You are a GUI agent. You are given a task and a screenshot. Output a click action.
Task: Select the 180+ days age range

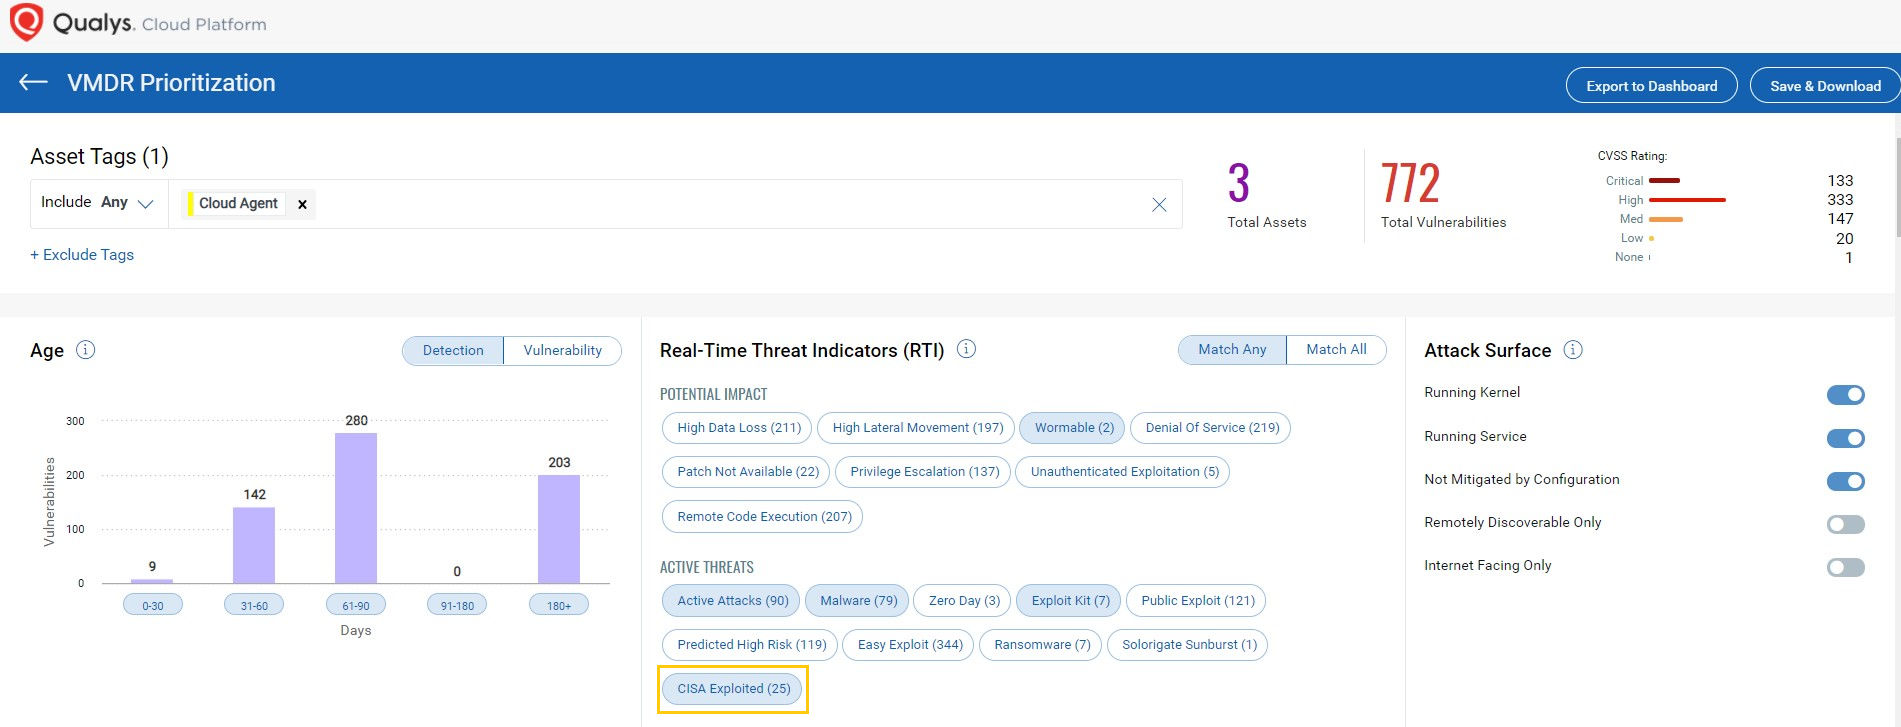click(559, 605)
